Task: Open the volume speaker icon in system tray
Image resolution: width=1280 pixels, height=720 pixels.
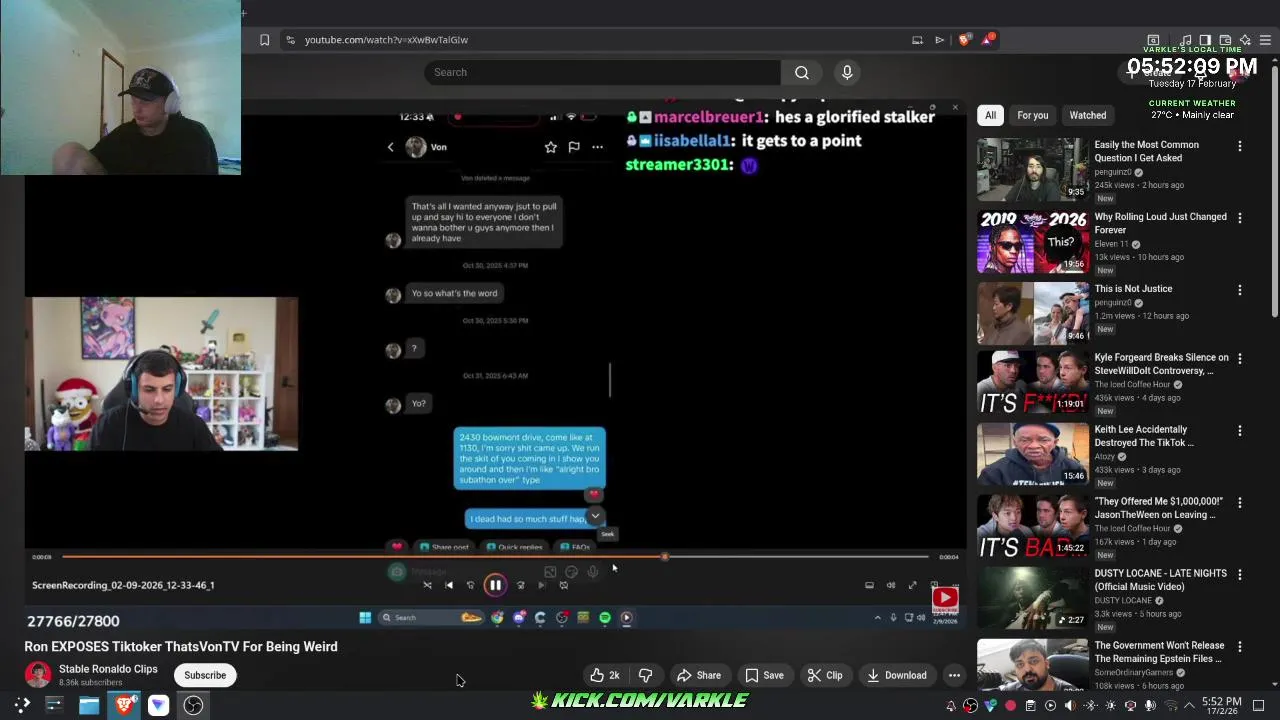Action: (x=1070, y=706)
